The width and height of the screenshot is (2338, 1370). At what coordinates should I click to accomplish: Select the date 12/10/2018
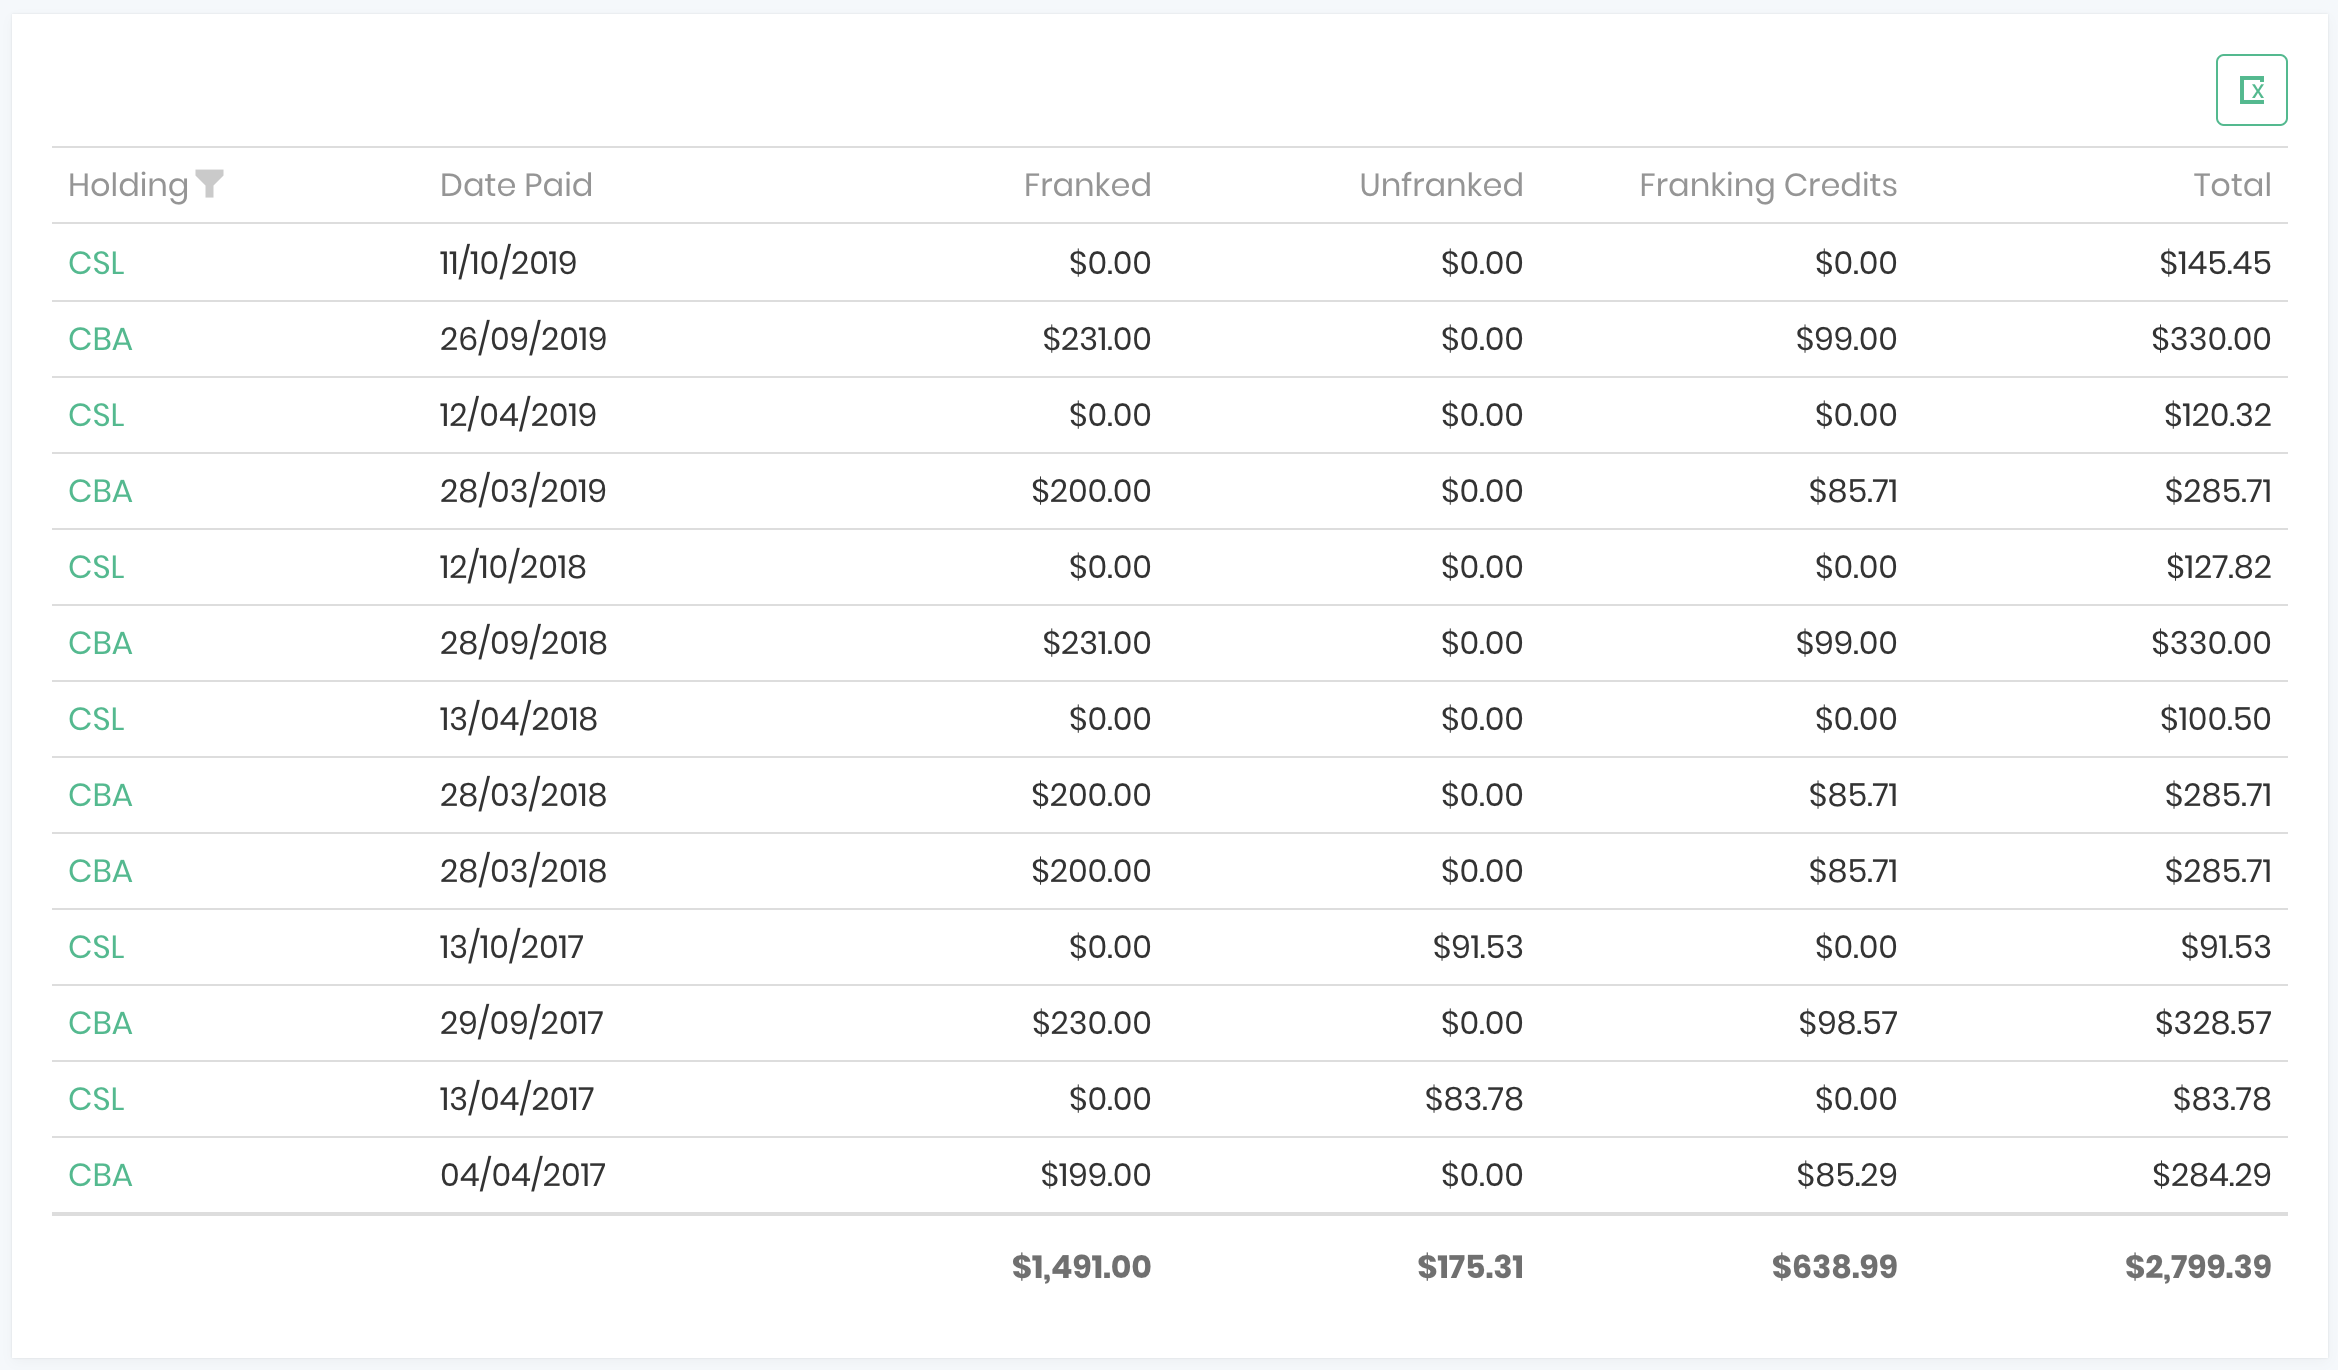[513, 567]
